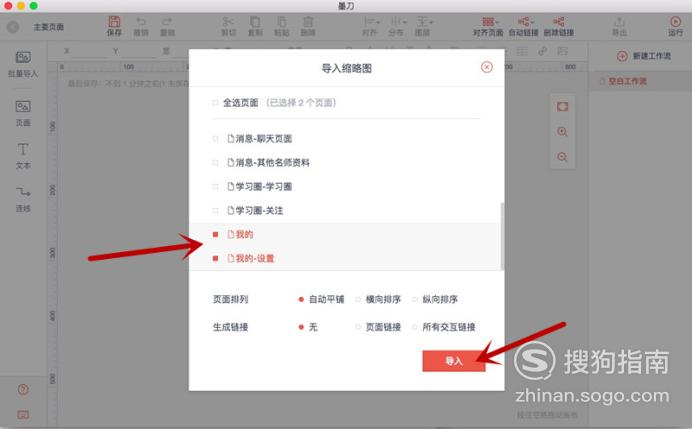692x429 pixels.
Task: Check the 学习圈-学习圈 checkbox
Action: [x=215, y=186]
